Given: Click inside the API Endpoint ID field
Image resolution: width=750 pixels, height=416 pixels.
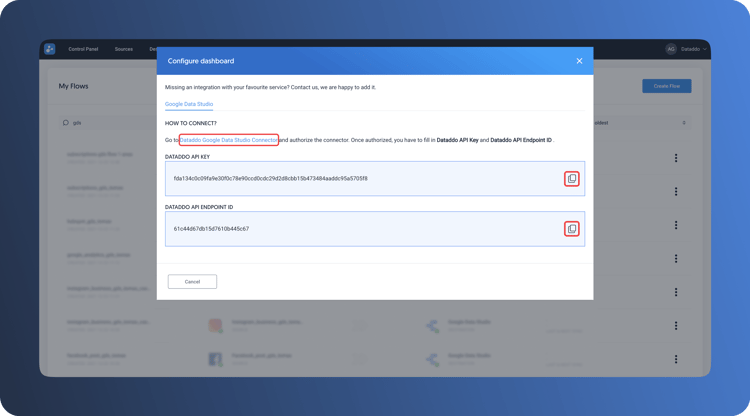Looking at the screenshot, I should pos(375,229).
